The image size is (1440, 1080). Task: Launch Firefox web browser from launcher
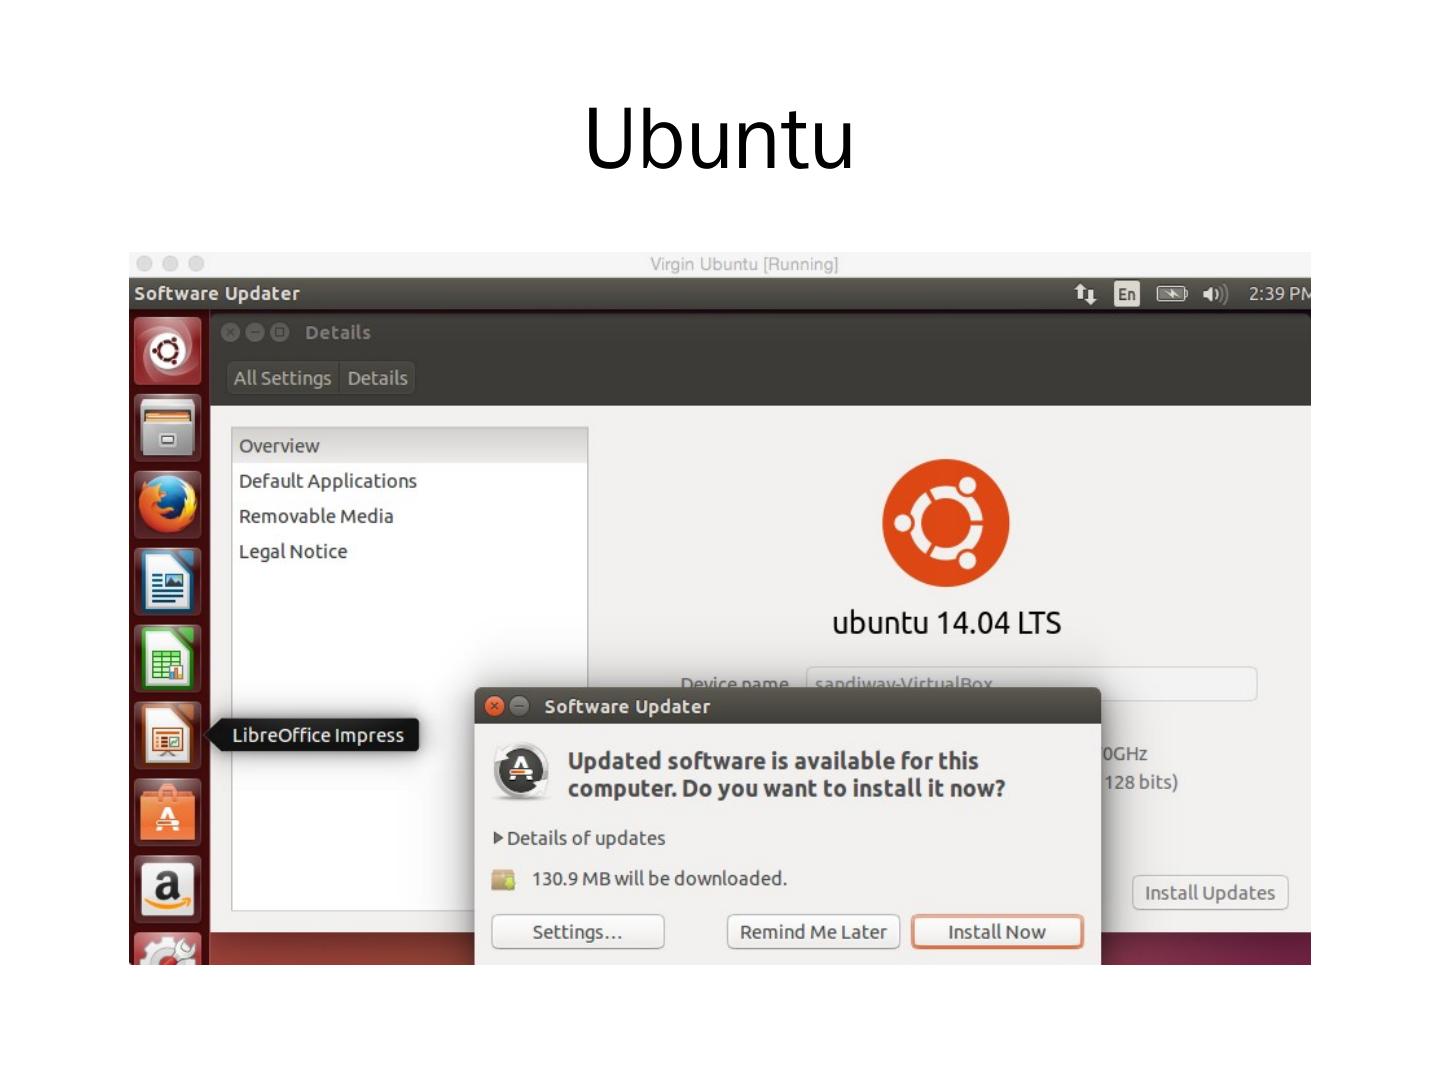tap(167, 504)
